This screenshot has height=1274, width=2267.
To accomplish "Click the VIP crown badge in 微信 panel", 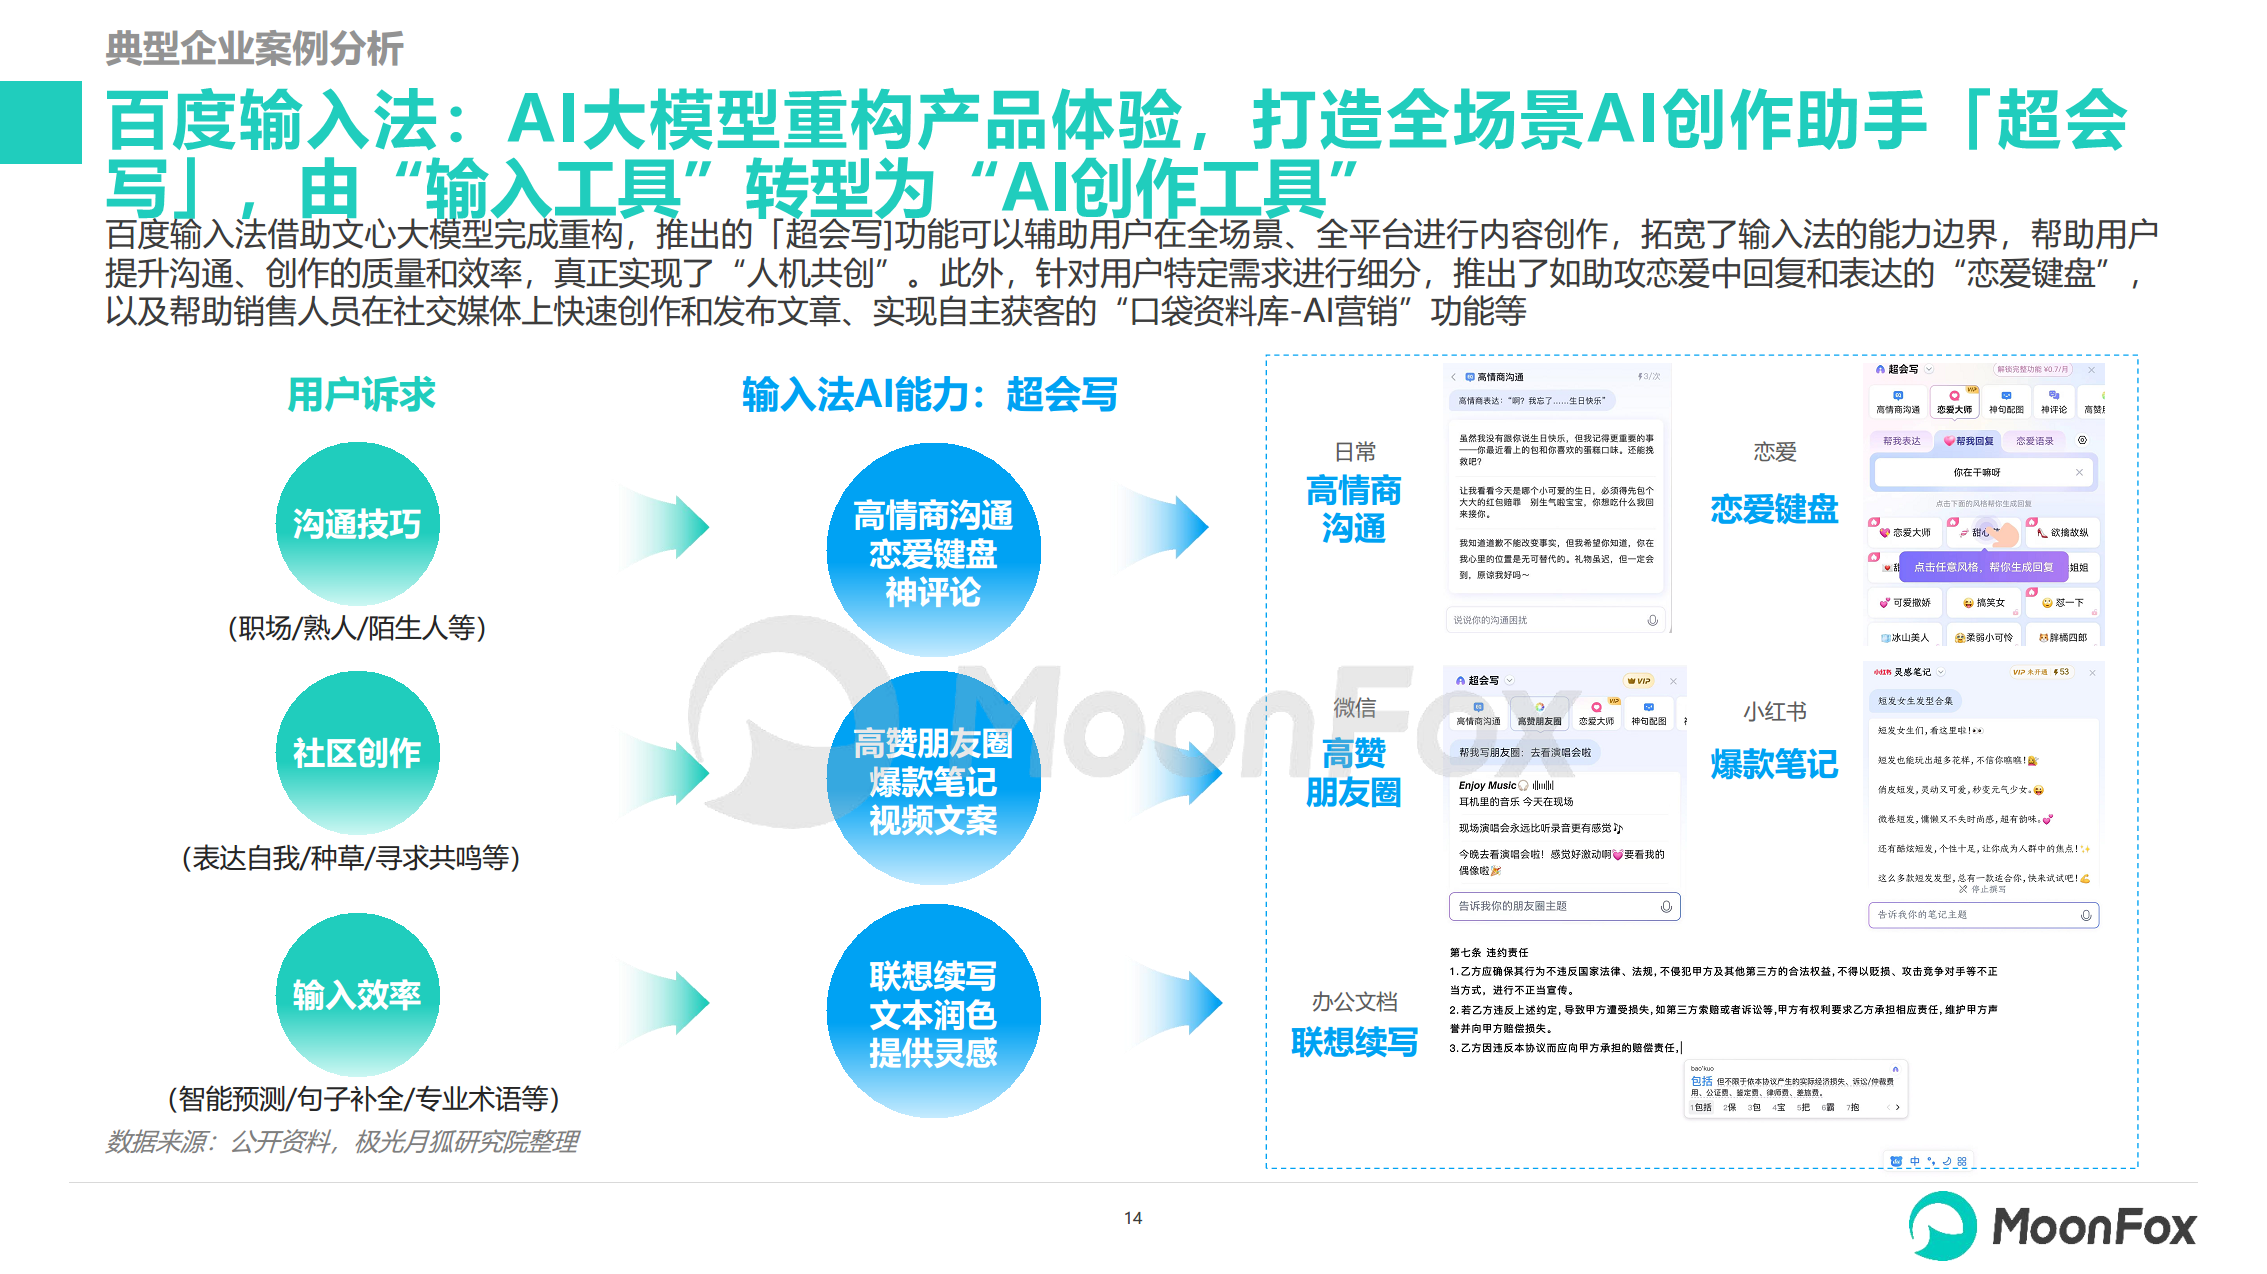I will (x=1638, y=681).
